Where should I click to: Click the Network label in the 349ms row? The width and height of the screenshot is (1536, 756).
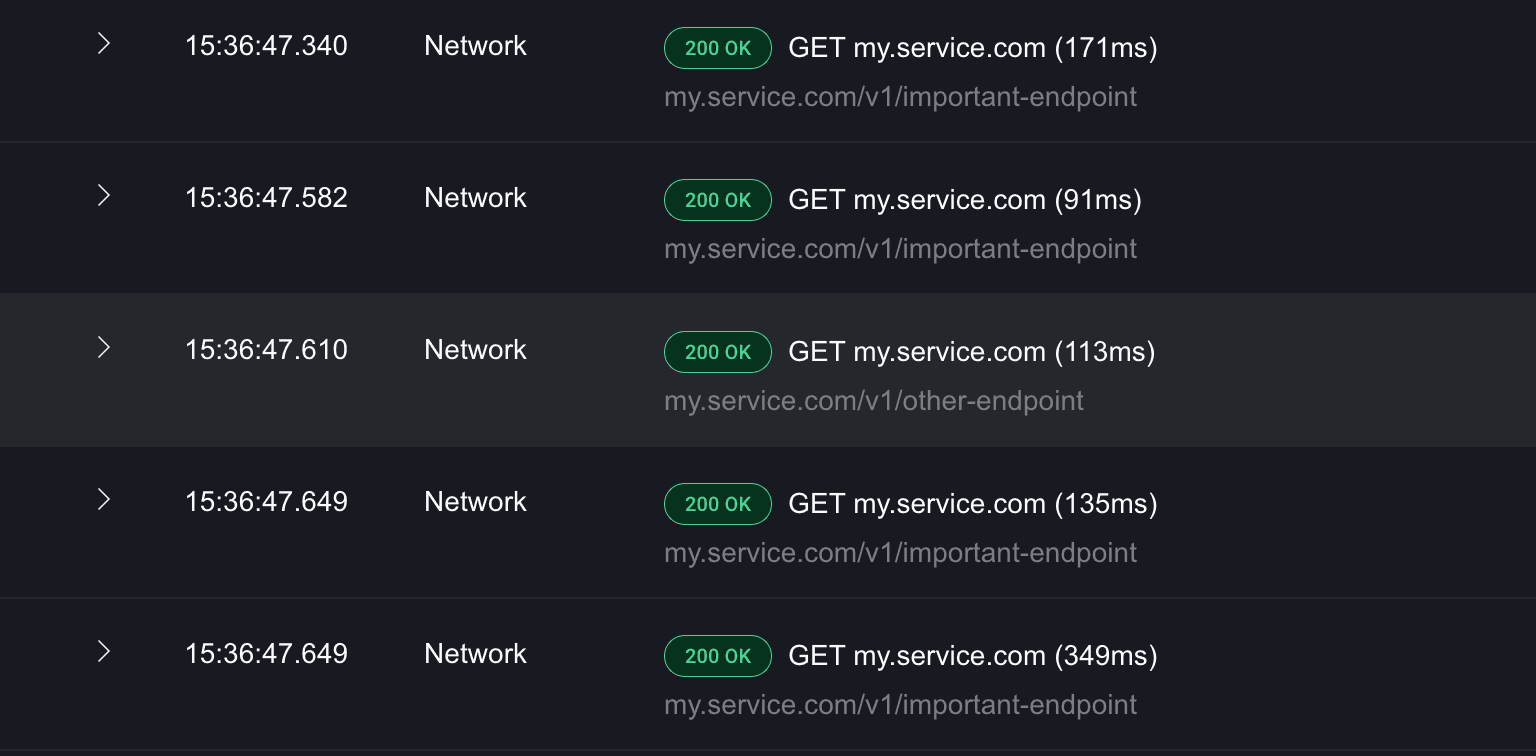coord(475,654)
